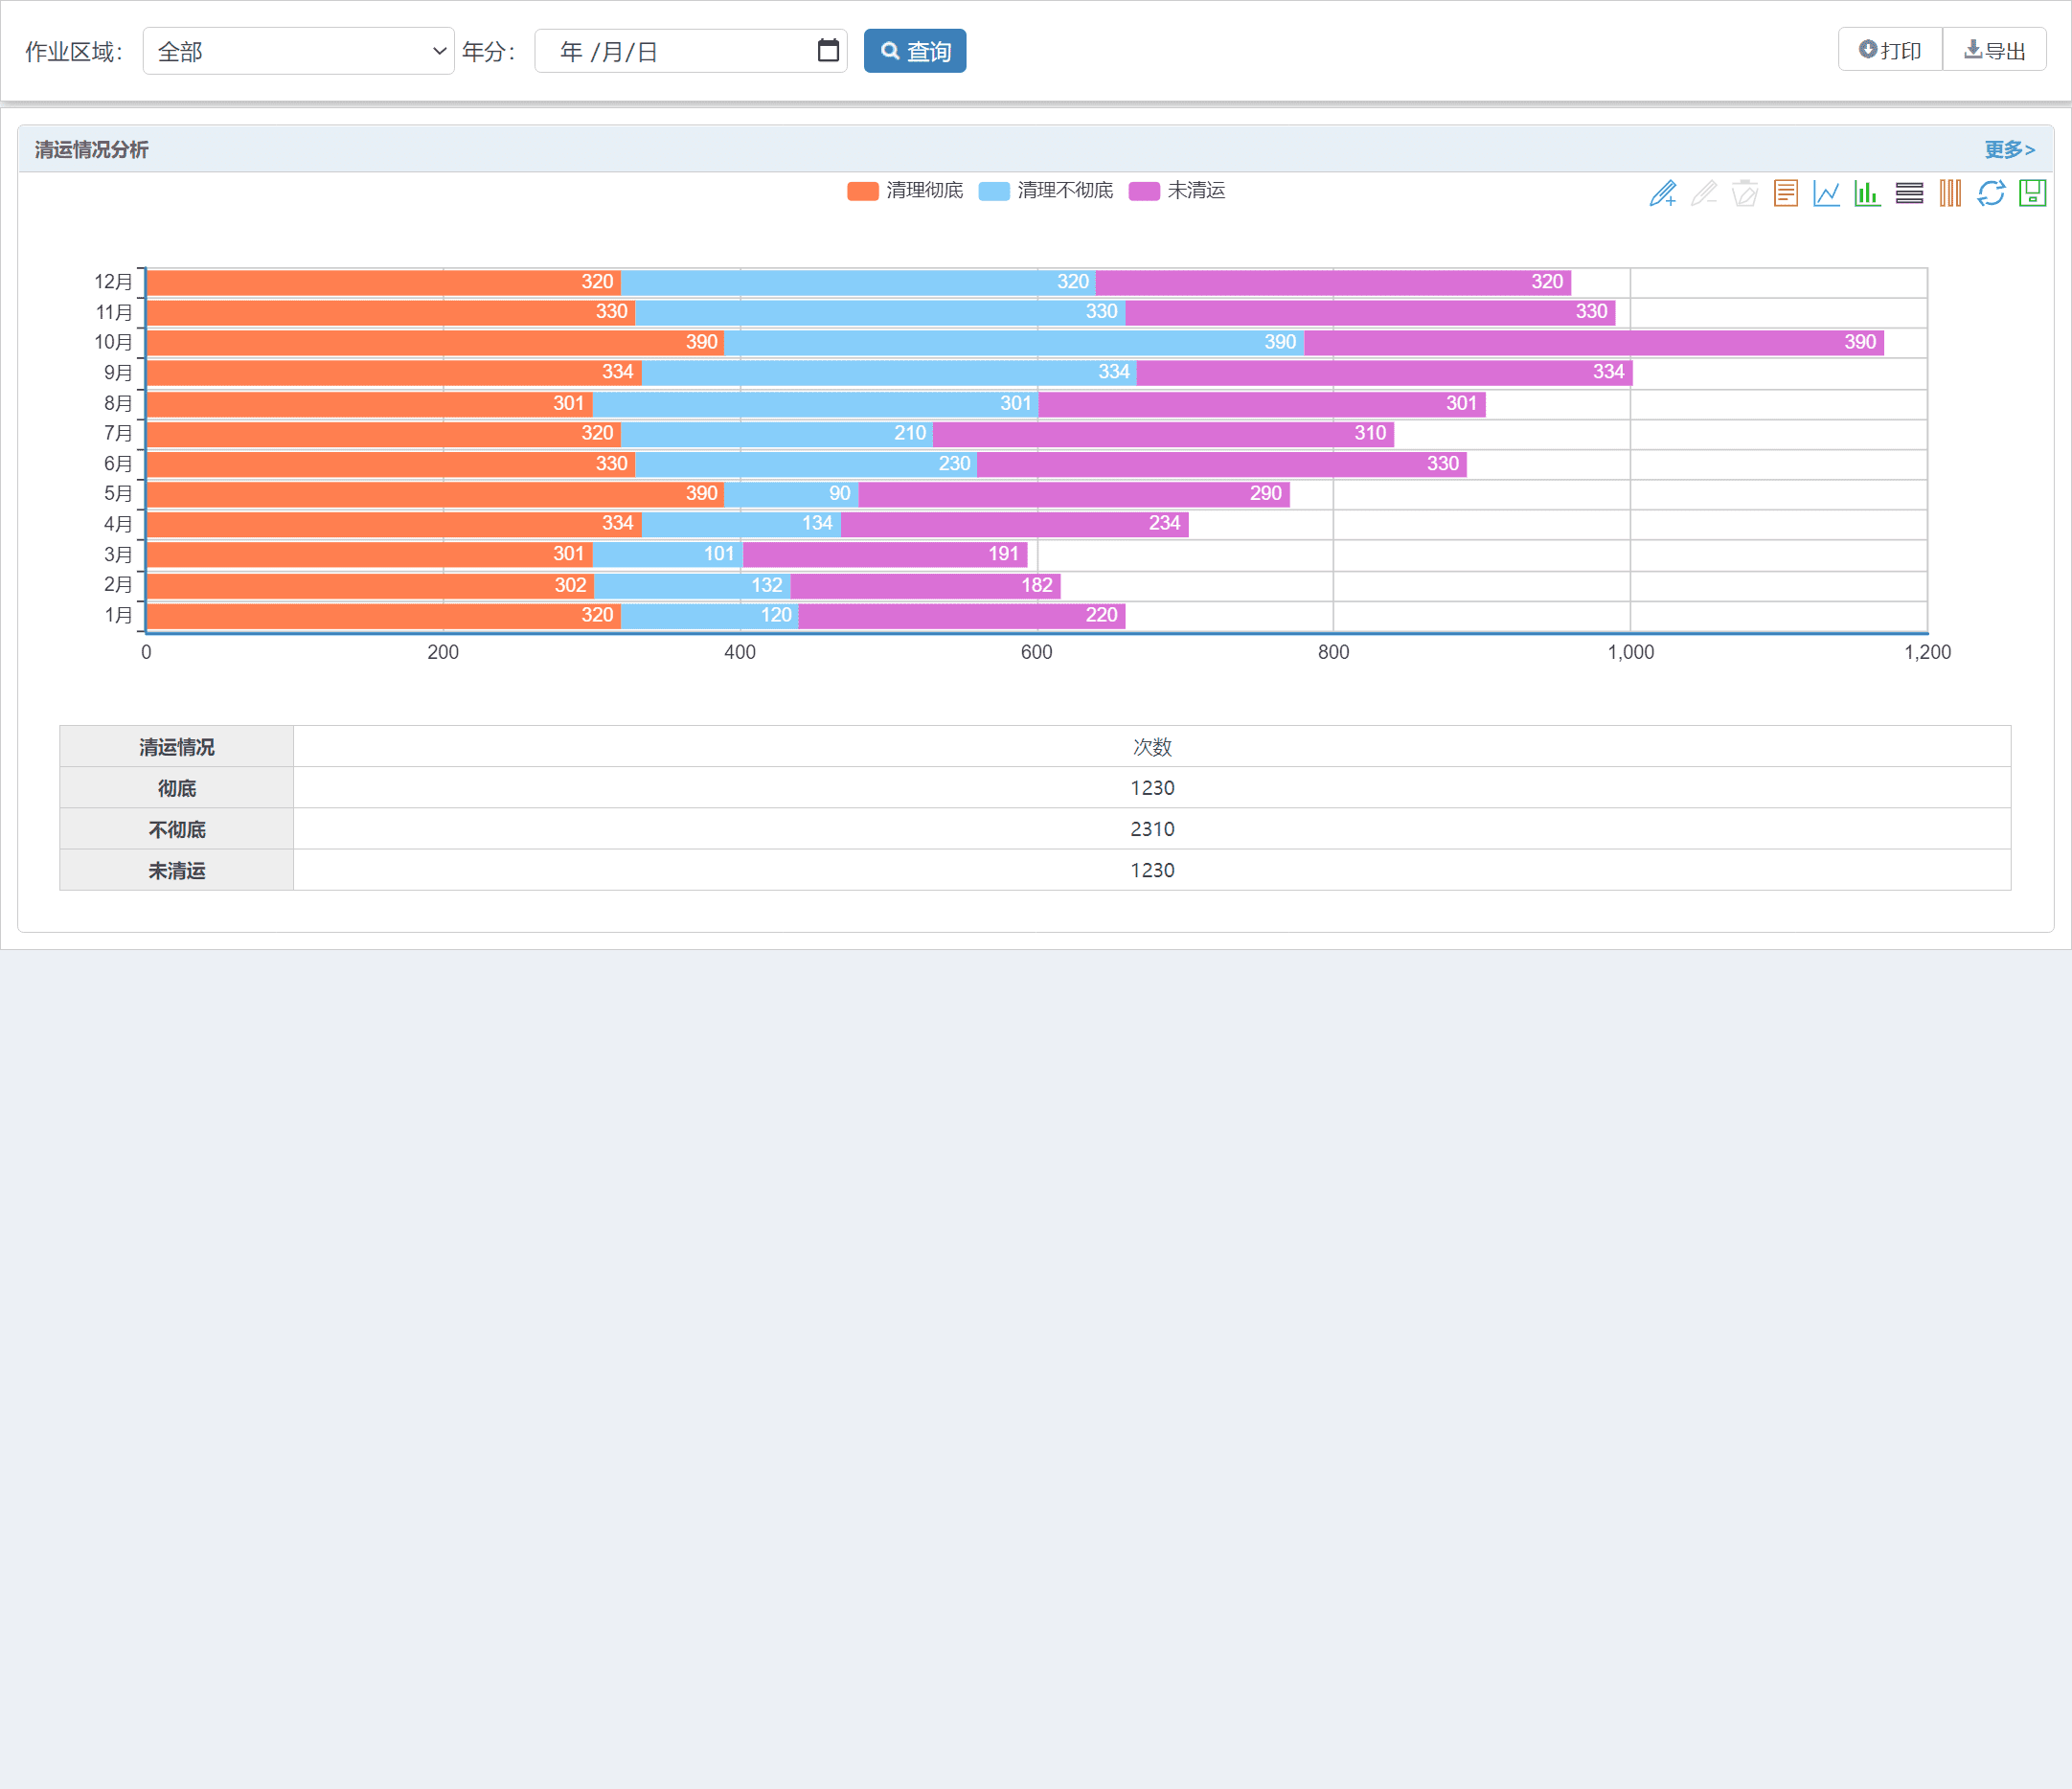Switch chart to tiled columns layout
This screenshot has height=1789, width=2072.
tap(1950, 193)
